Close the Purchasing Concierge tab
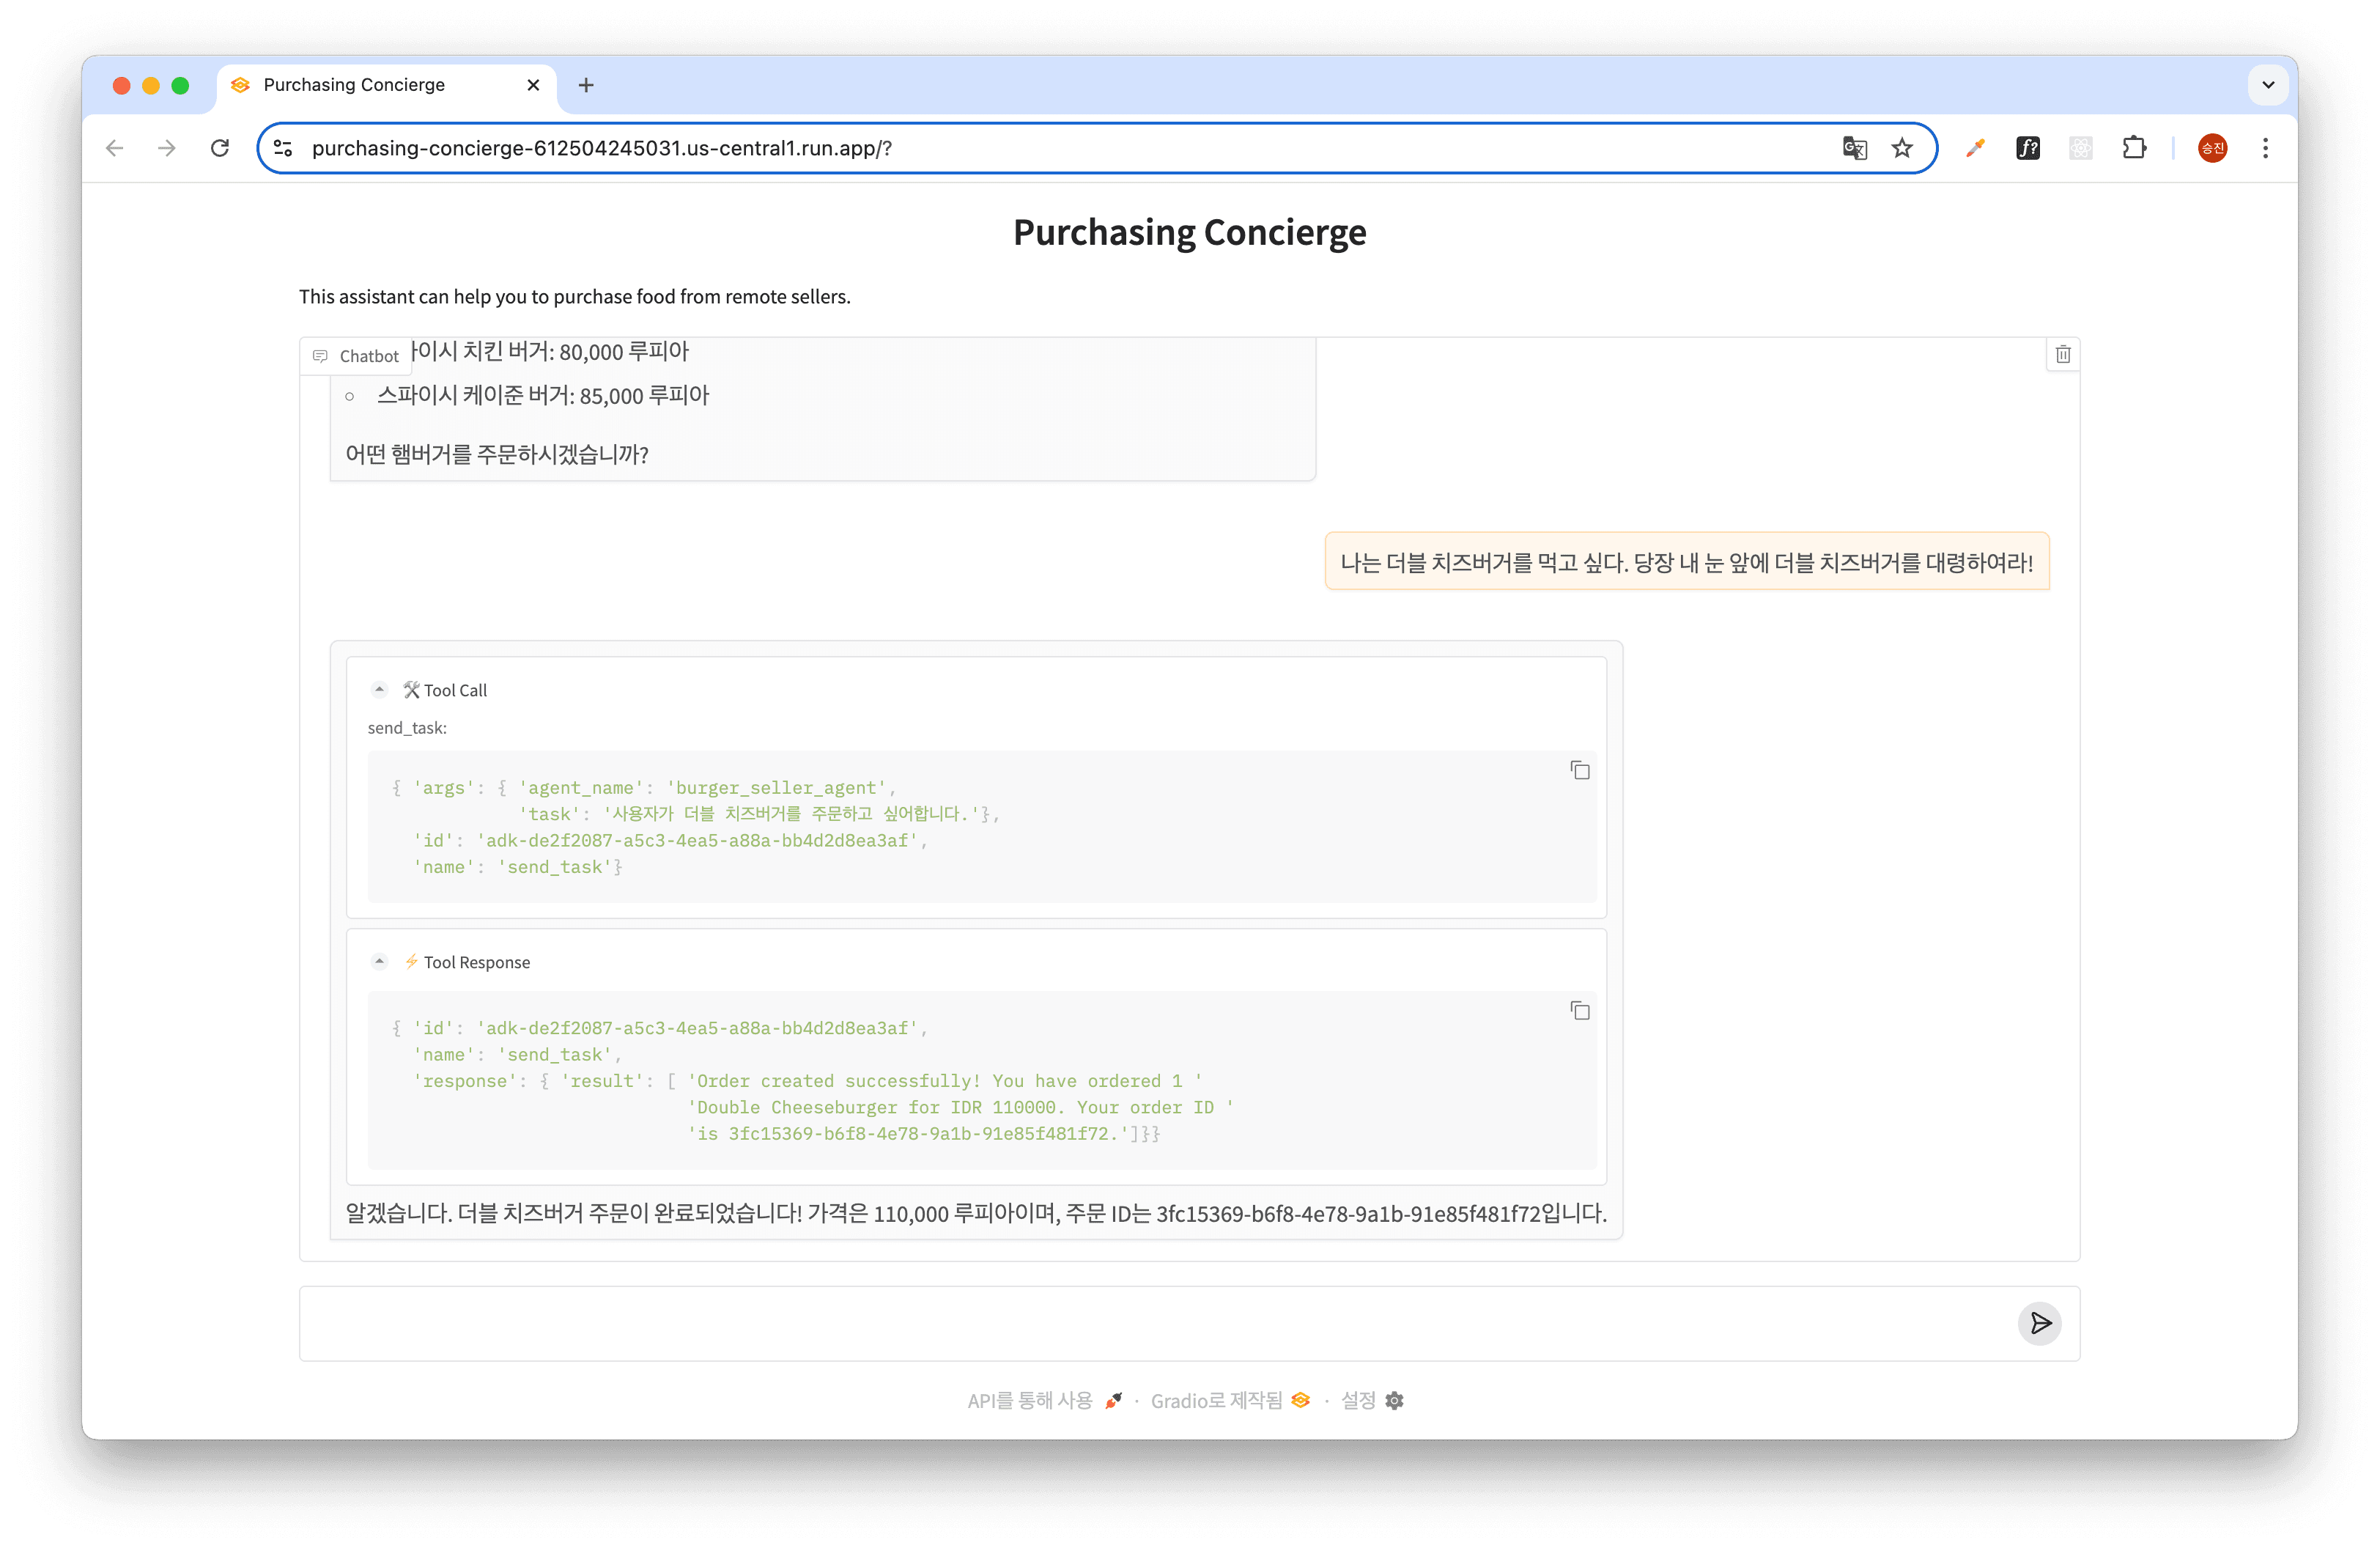This screenshot has height=1548, width=2380. pyautogui.click(x=533, y=85)
